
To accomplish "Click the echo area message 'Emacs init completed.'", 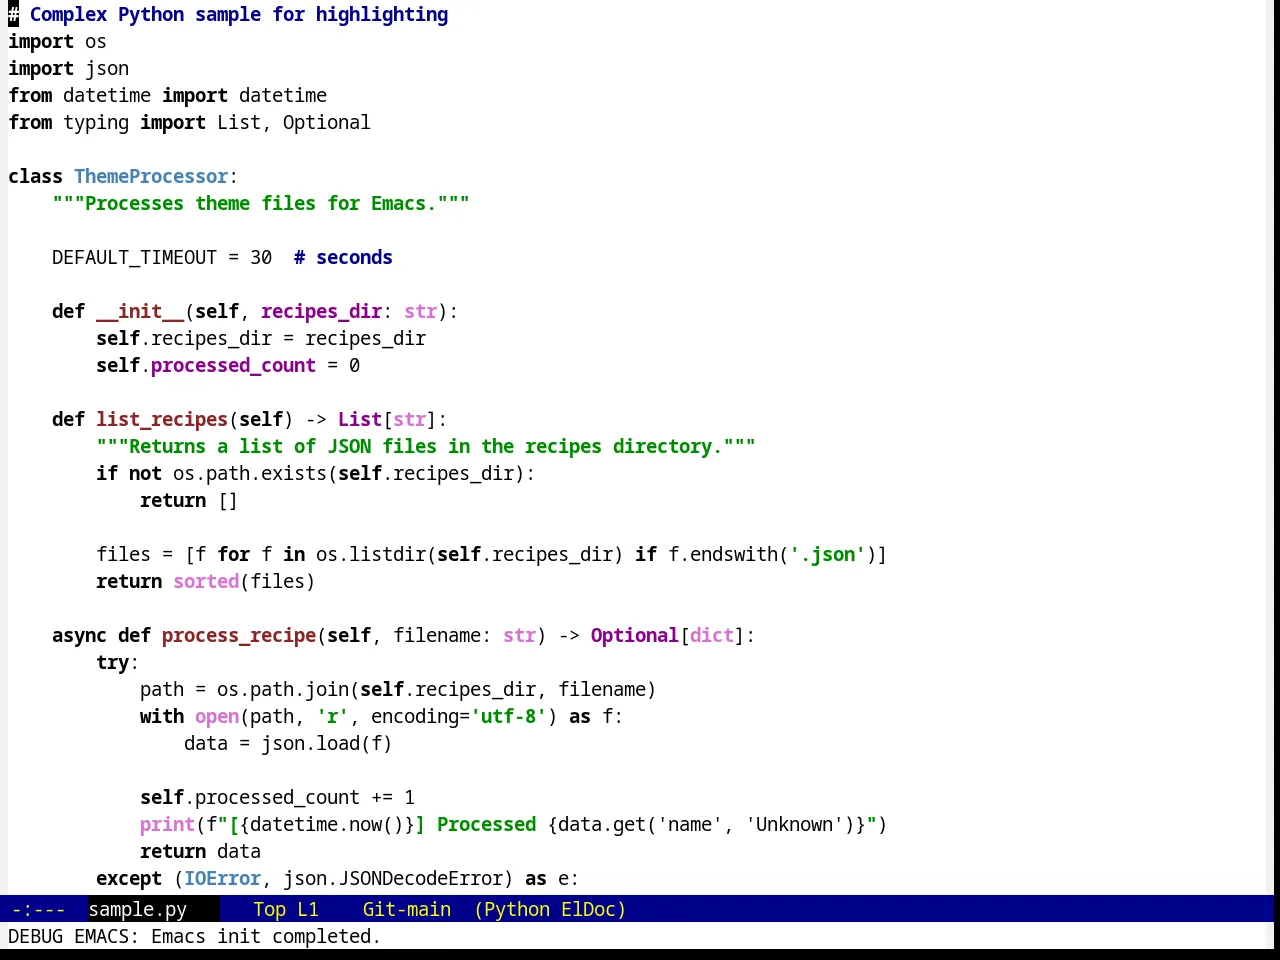I will (x=266, y=936).
